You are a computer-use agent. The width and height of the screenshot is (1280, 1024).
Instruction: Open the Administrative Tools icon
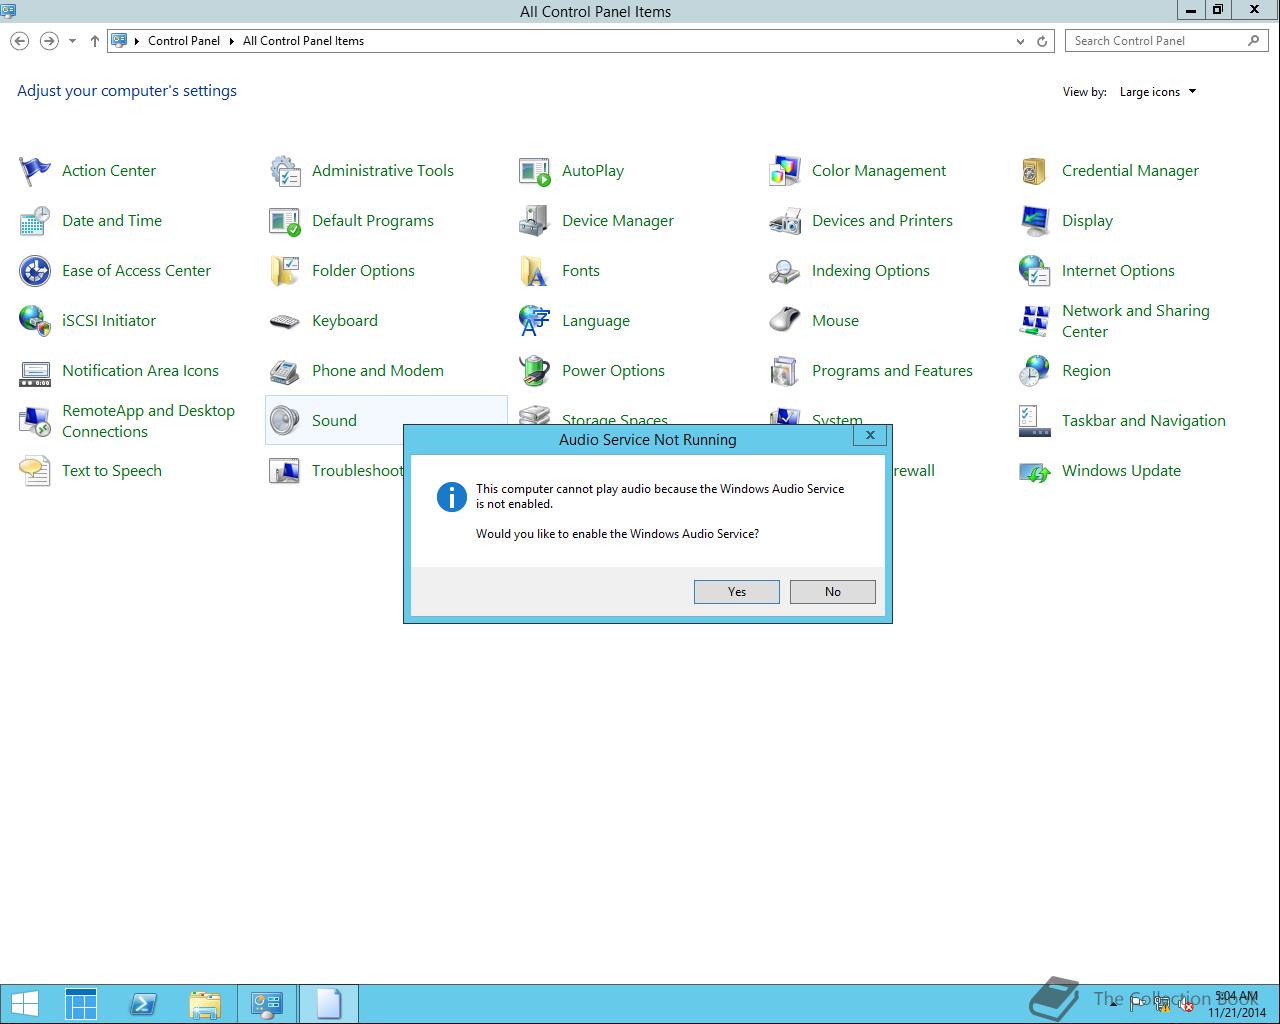point(285,171)
